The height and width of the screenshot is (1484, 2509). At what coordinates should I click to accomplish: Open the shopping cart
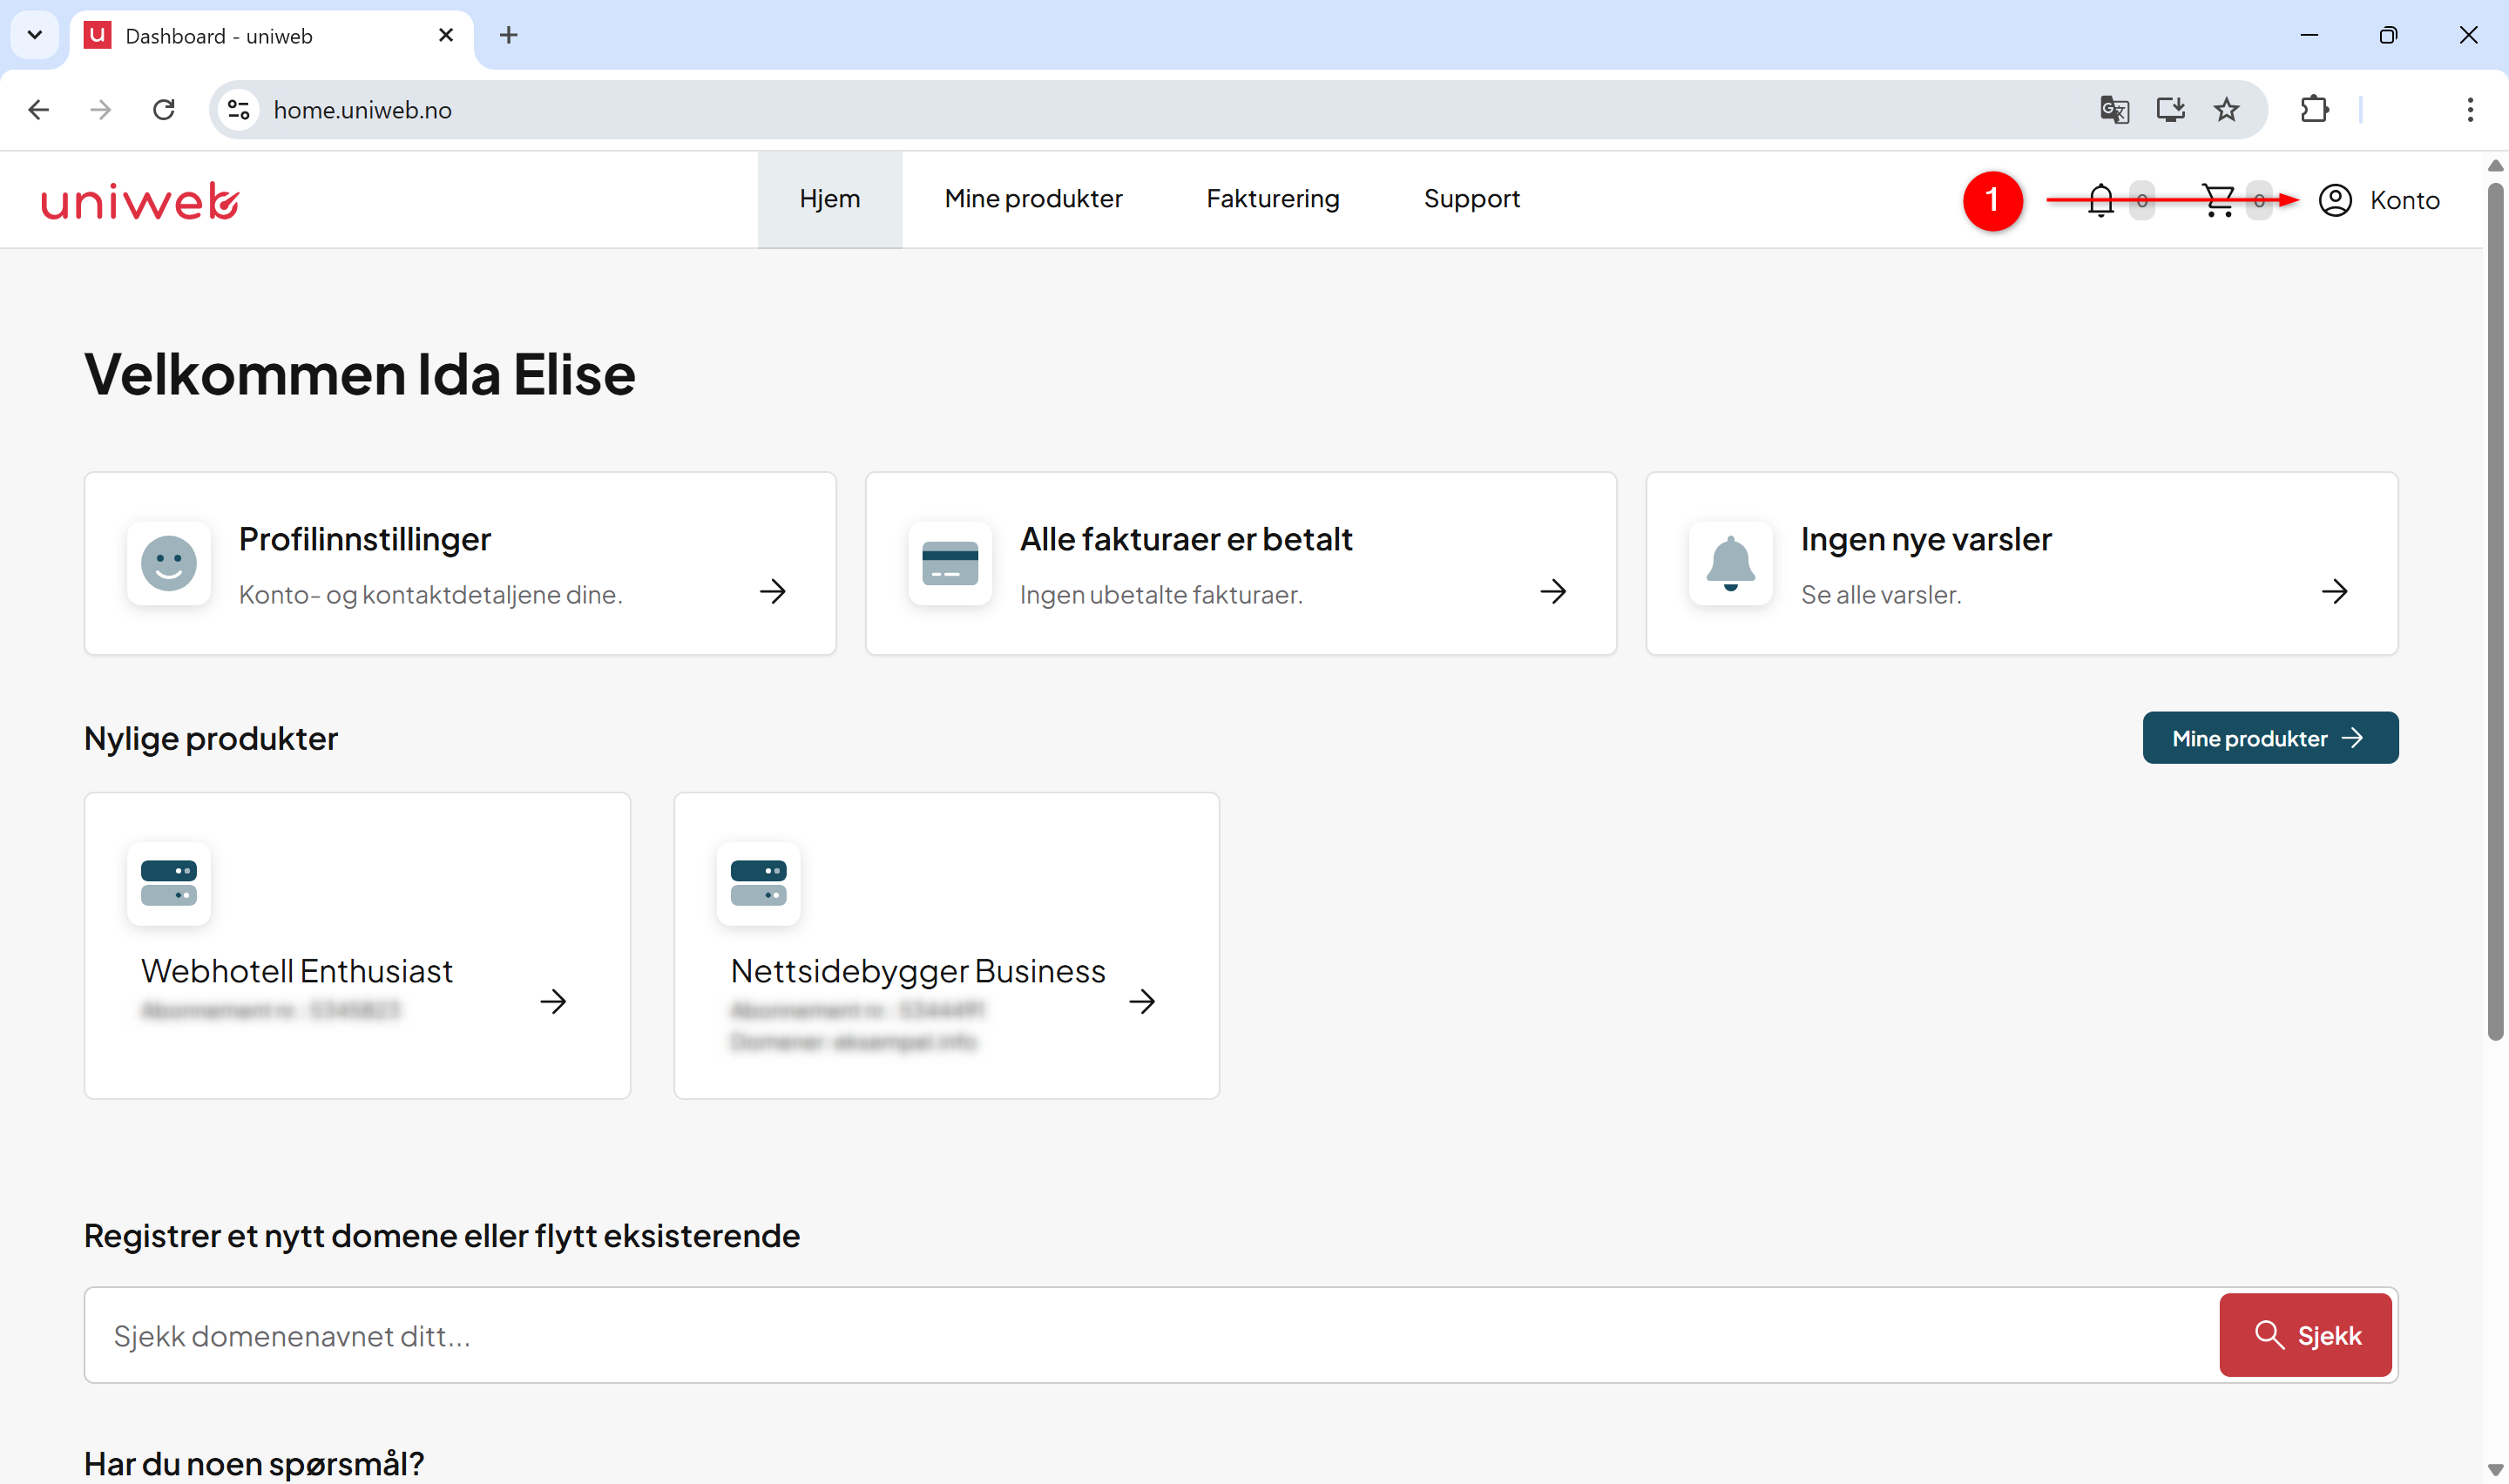[x=2218, y=200]
